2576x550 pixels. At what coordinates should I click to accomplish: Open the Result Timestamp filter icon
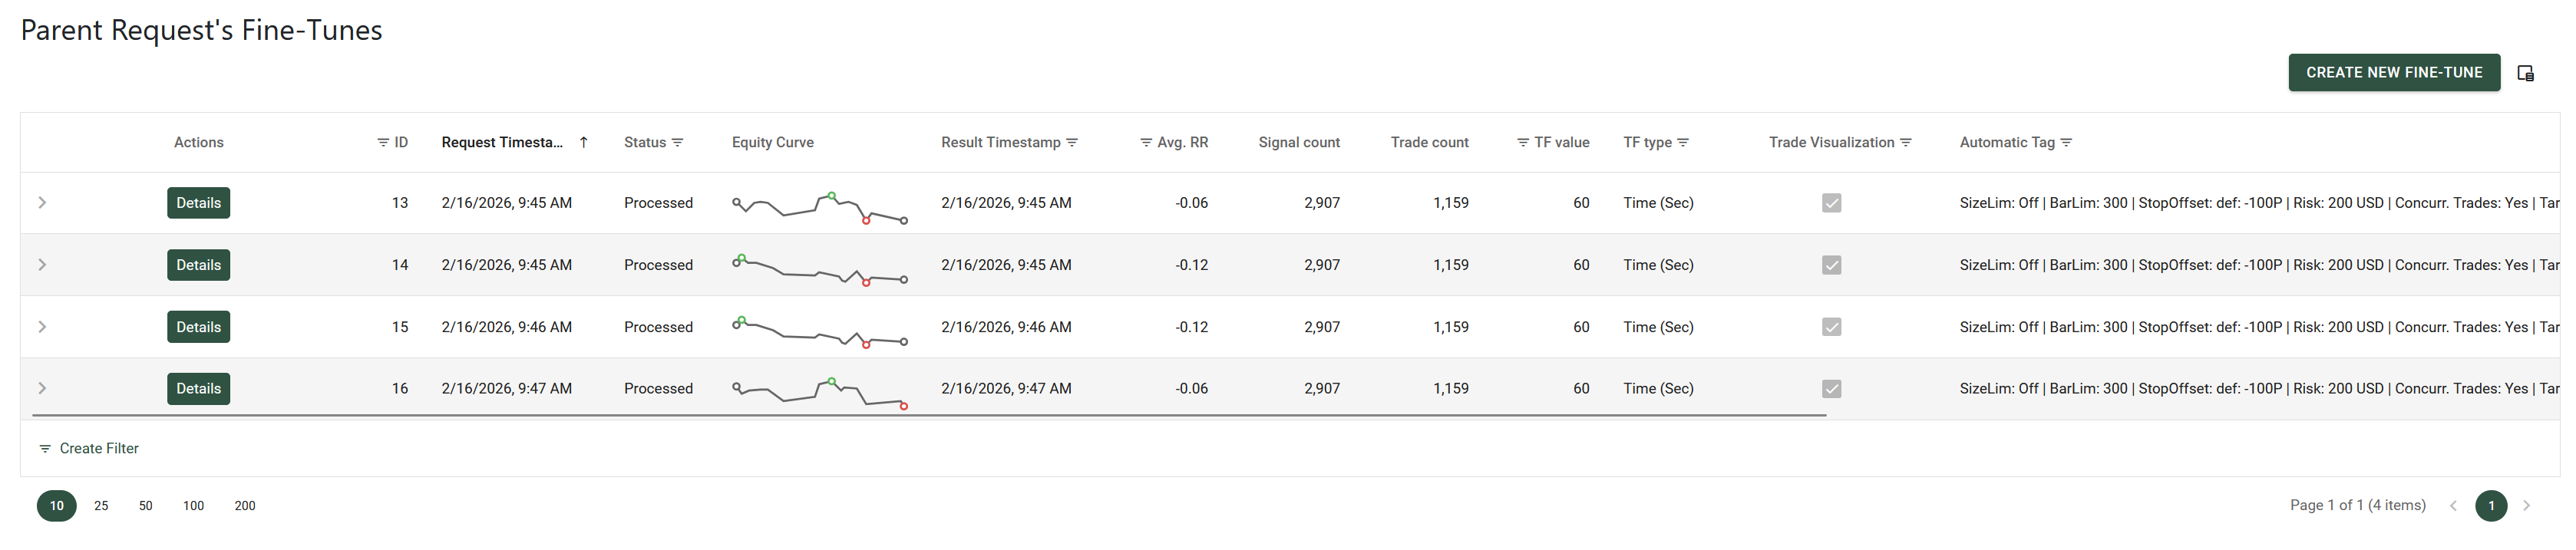point(1072,143)
